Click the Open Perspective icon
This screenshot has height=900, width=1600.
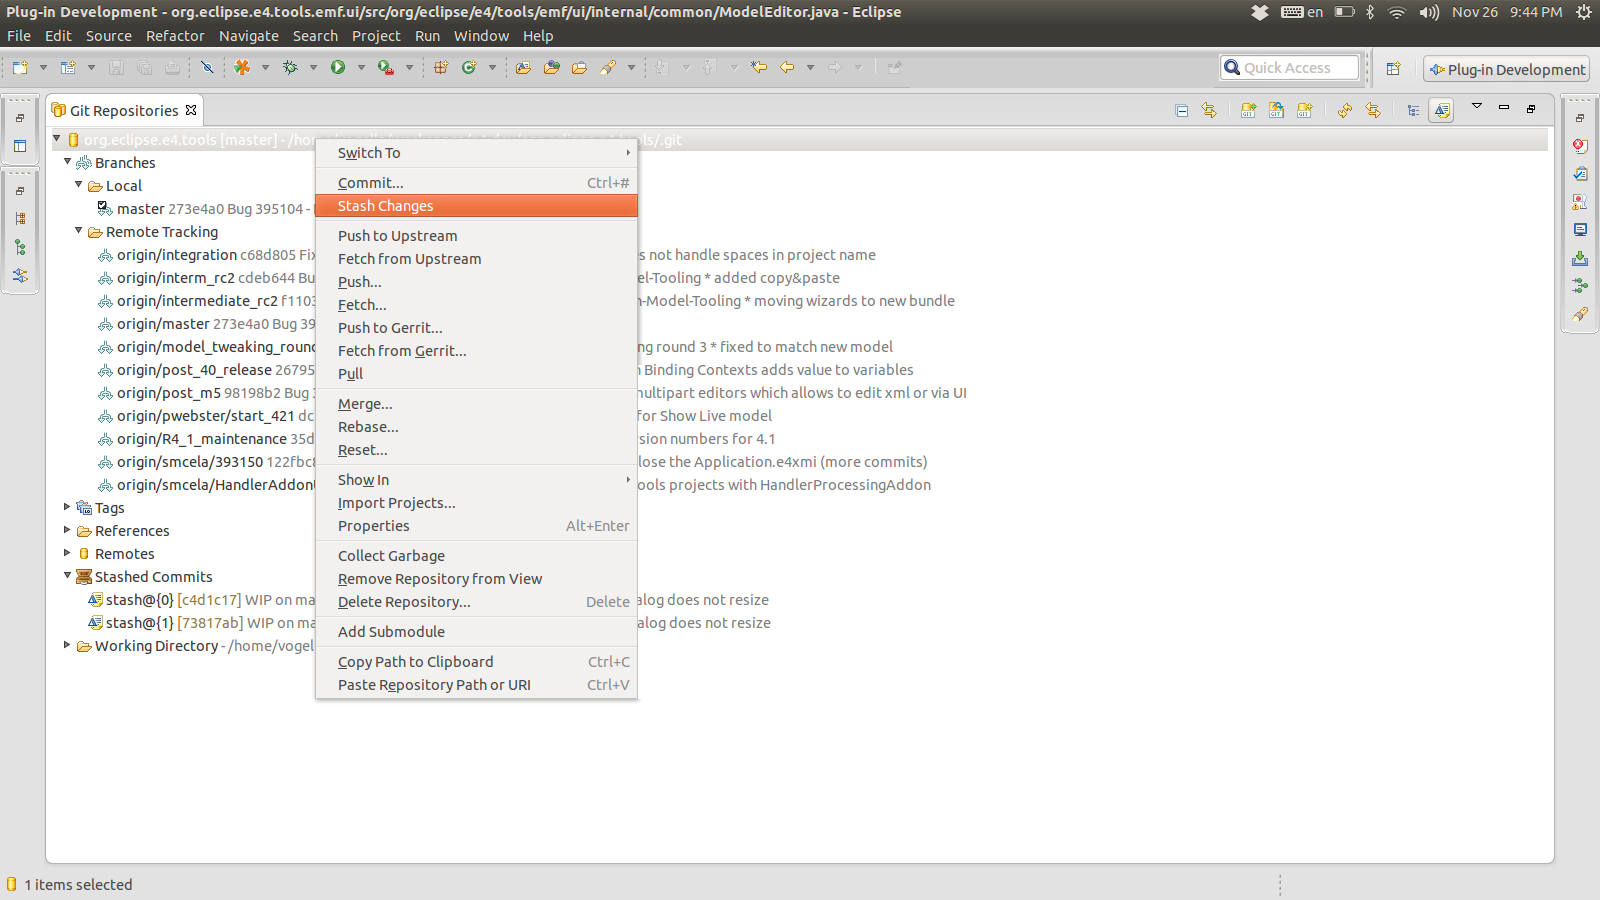click(1393, 69)
